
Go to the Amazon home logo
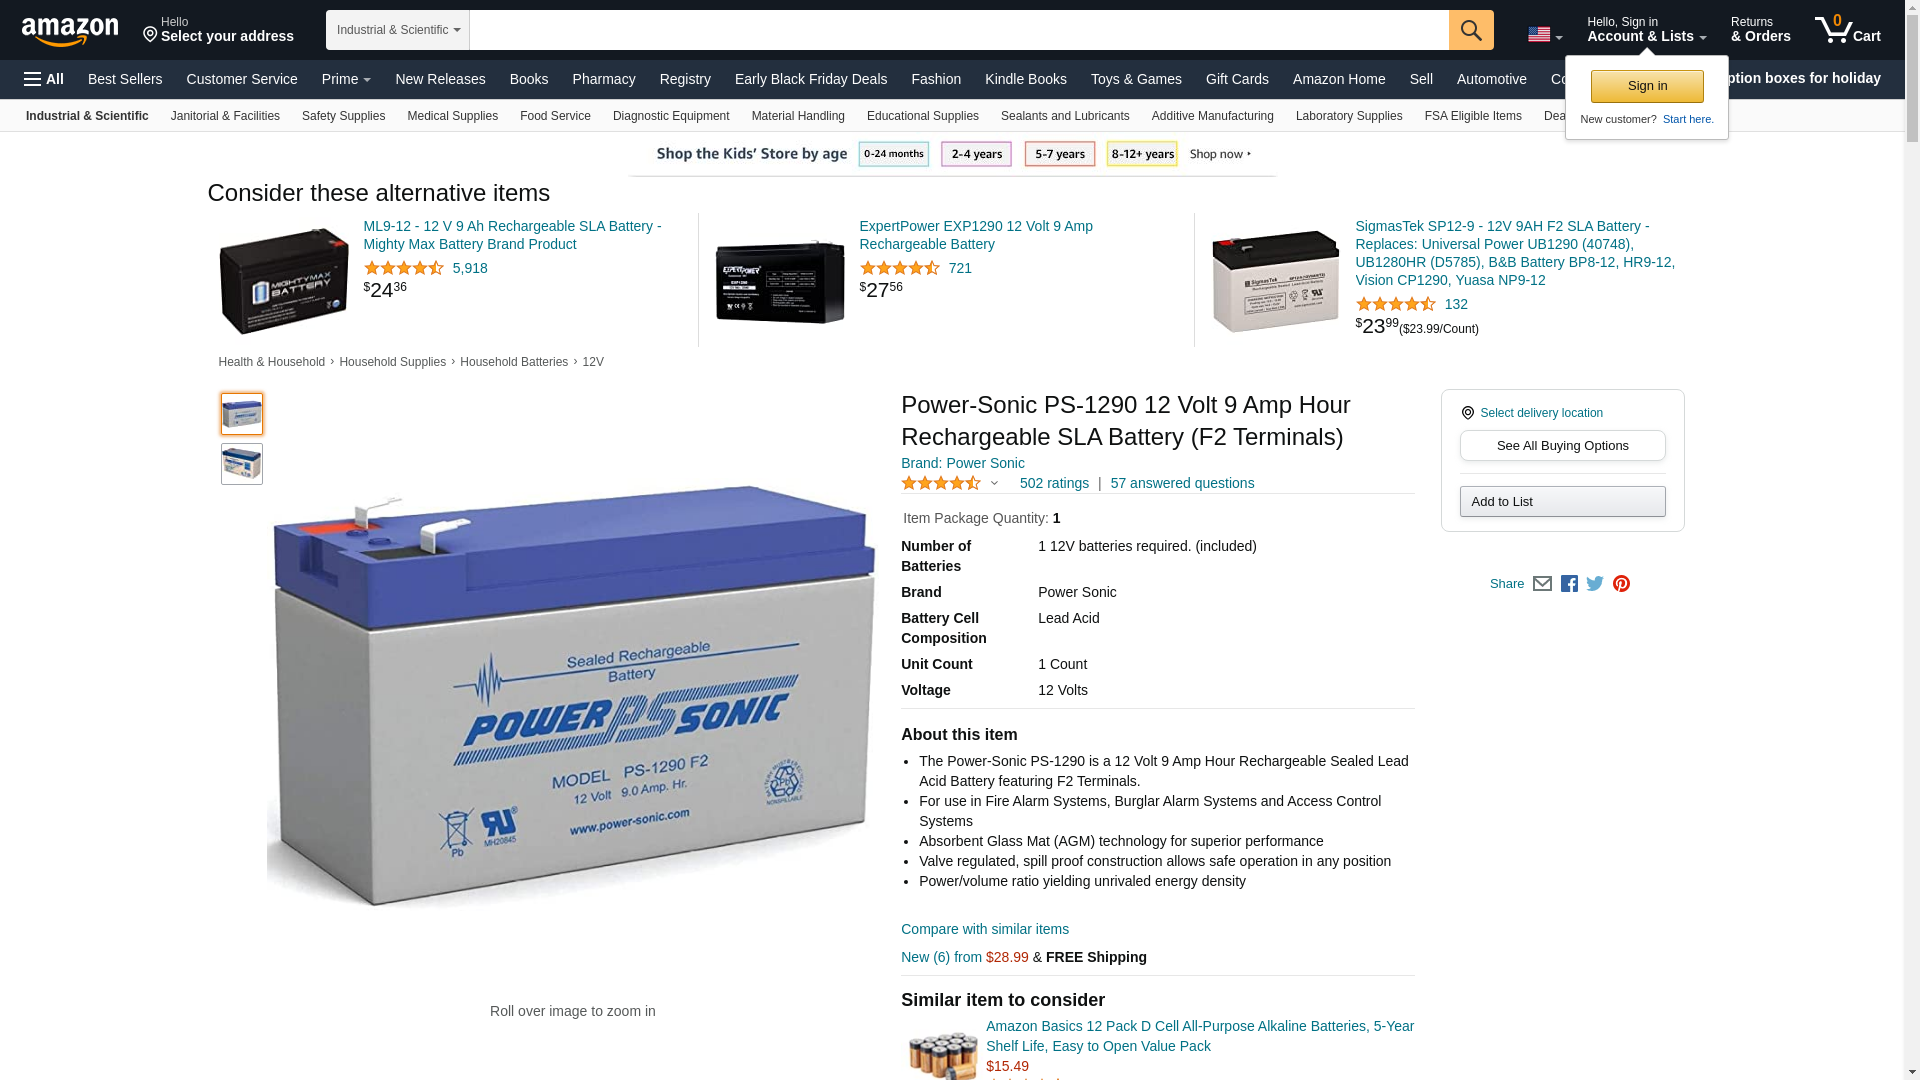click(70, 31)
